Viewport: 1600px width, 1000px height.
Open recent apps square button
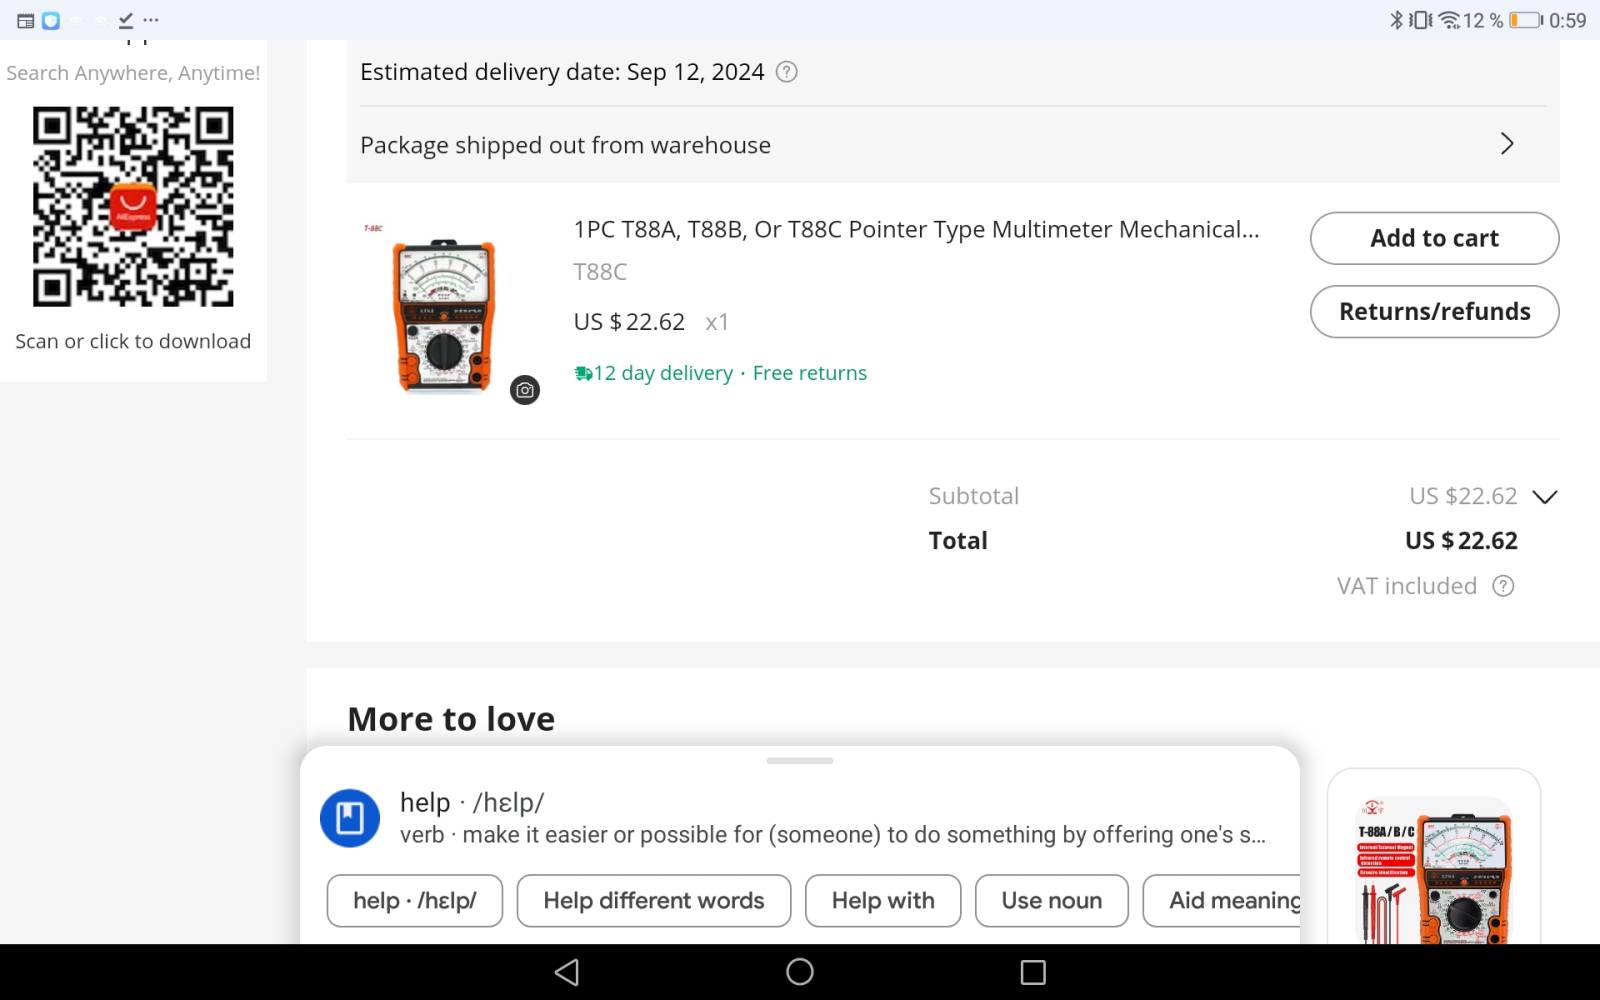pos(1033,972)
